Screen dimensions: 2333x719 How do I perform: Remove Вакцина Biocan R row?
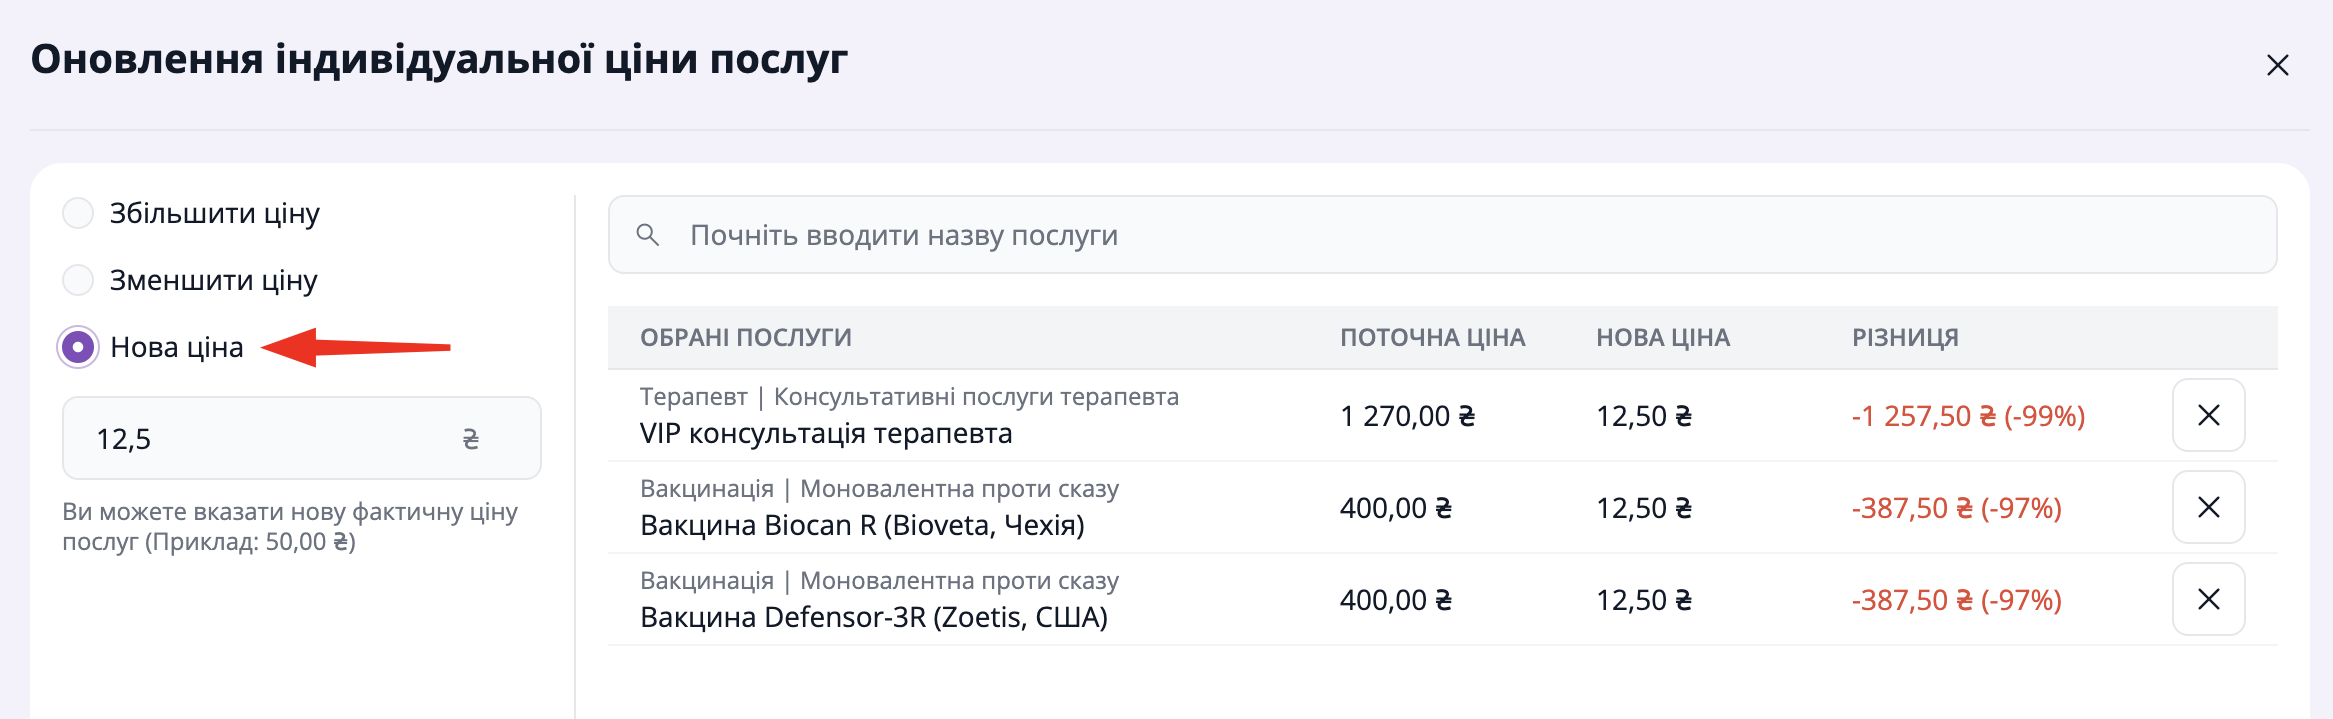[x=2208, y=507]
